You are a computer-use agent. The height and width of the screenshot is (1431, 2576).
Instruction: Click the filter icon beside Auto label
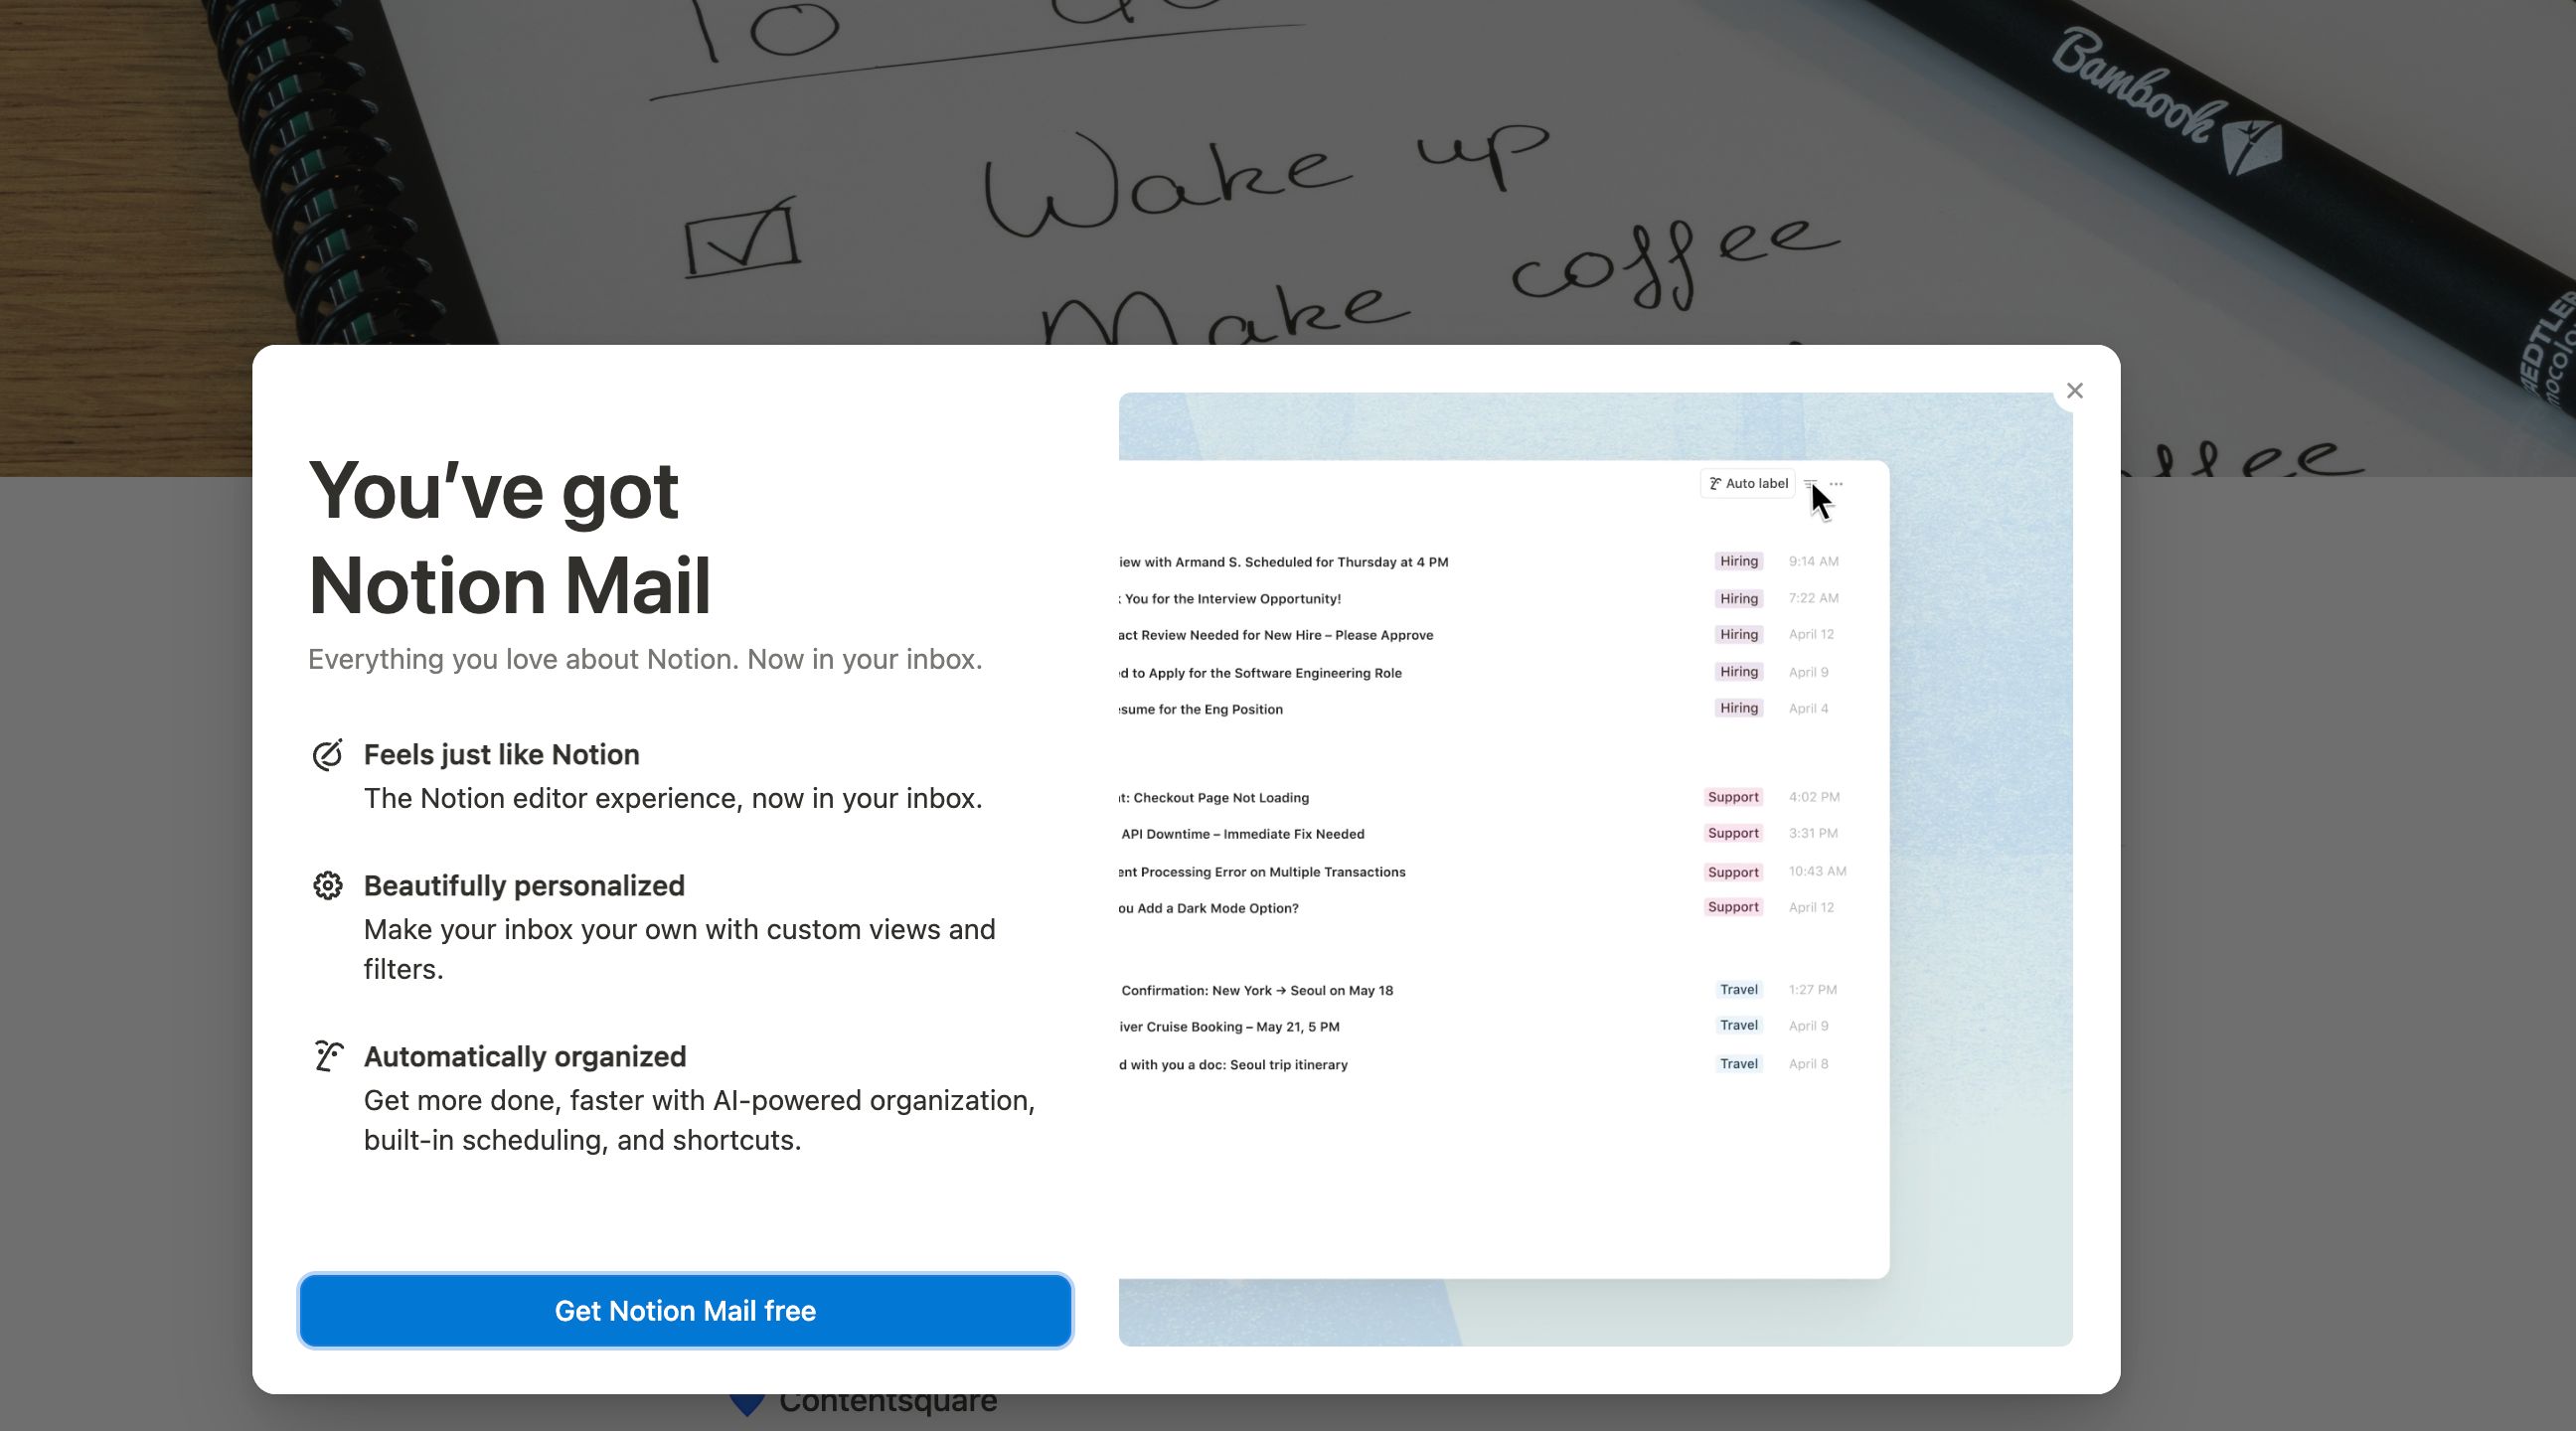1810,484
